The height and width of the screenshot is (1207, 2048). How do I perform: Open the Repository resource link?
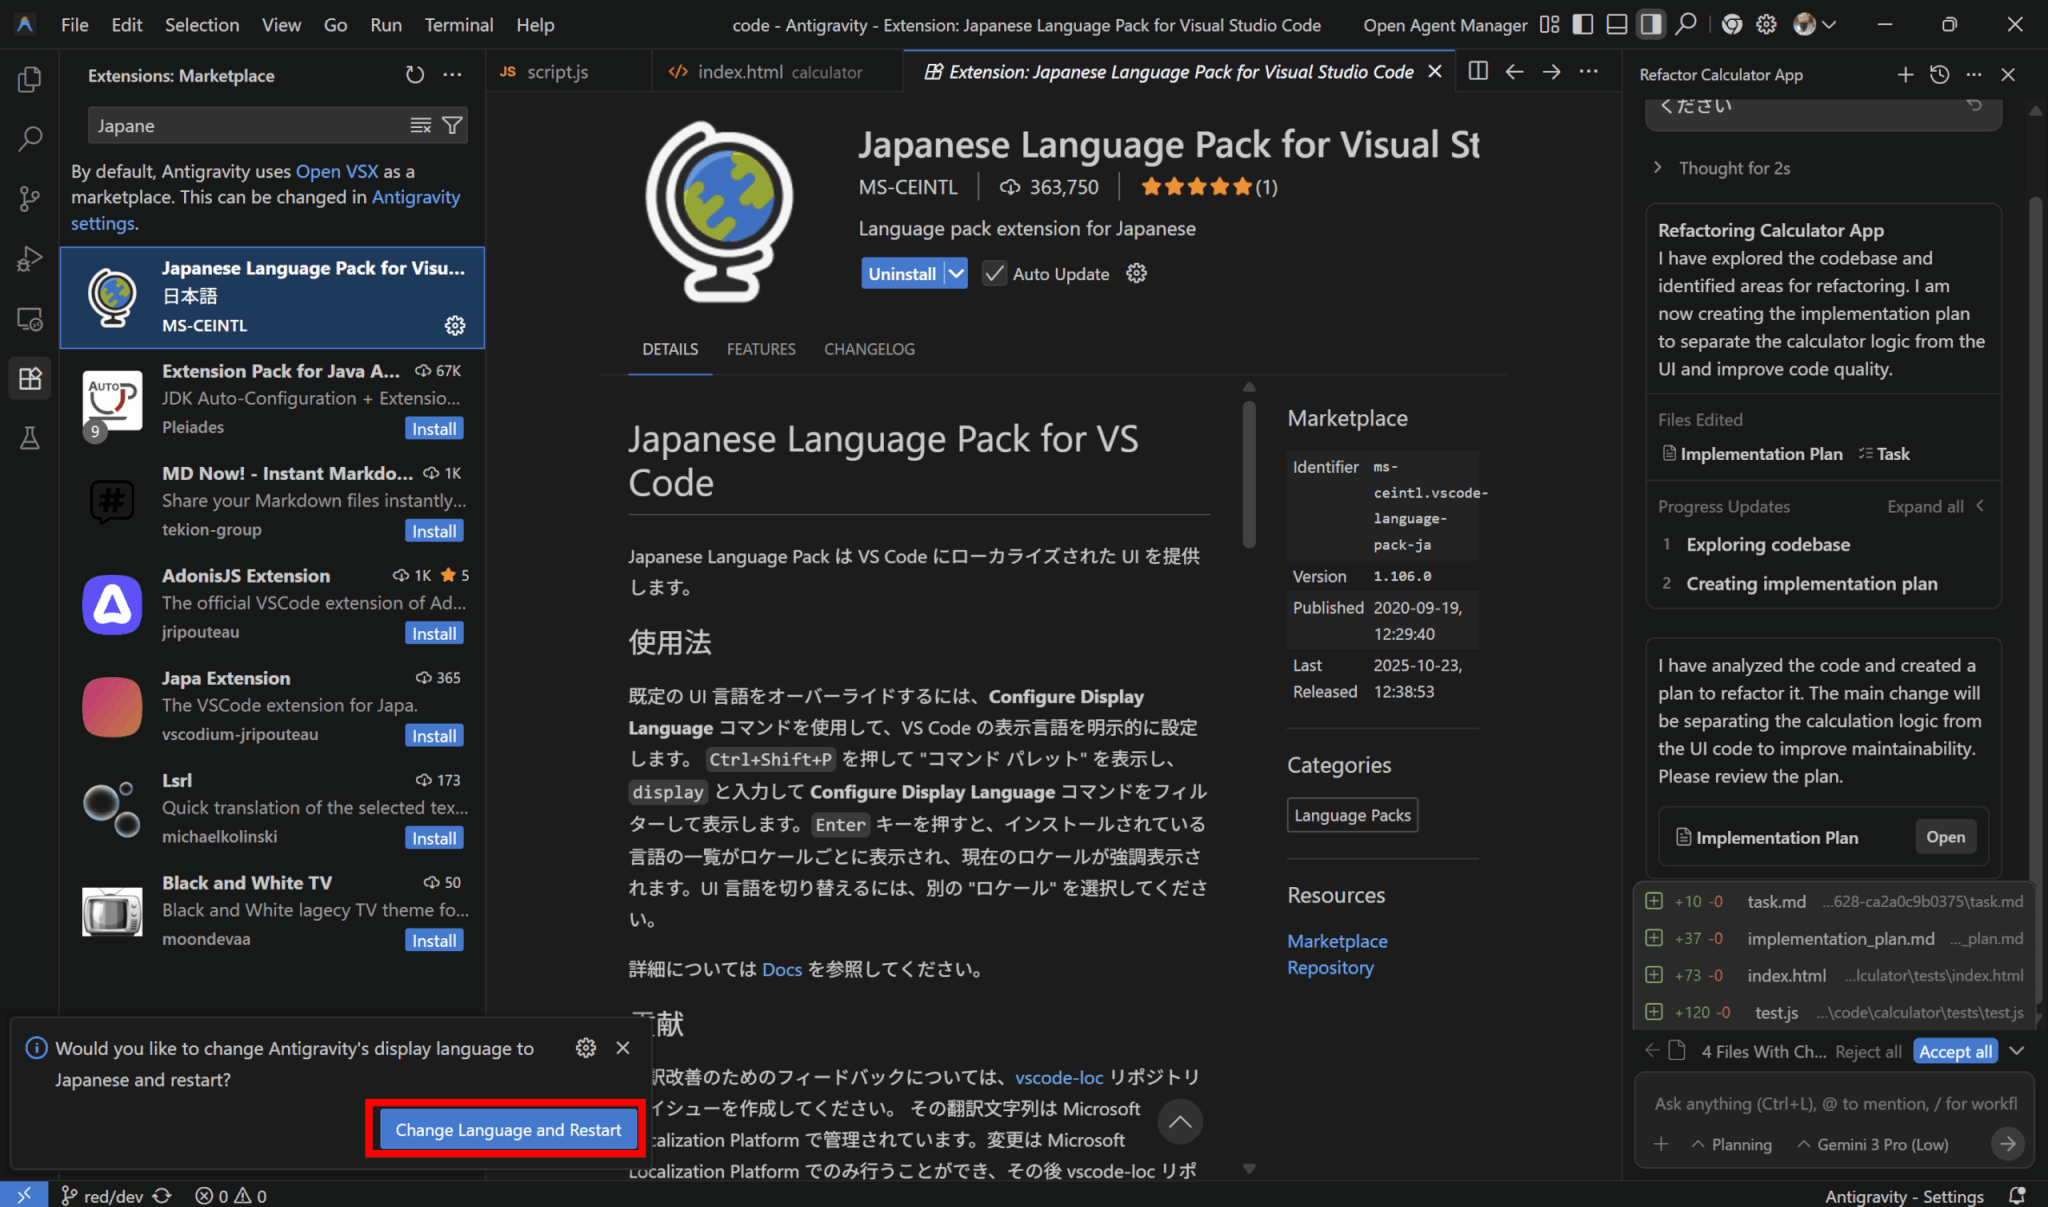click(1330, 968)
